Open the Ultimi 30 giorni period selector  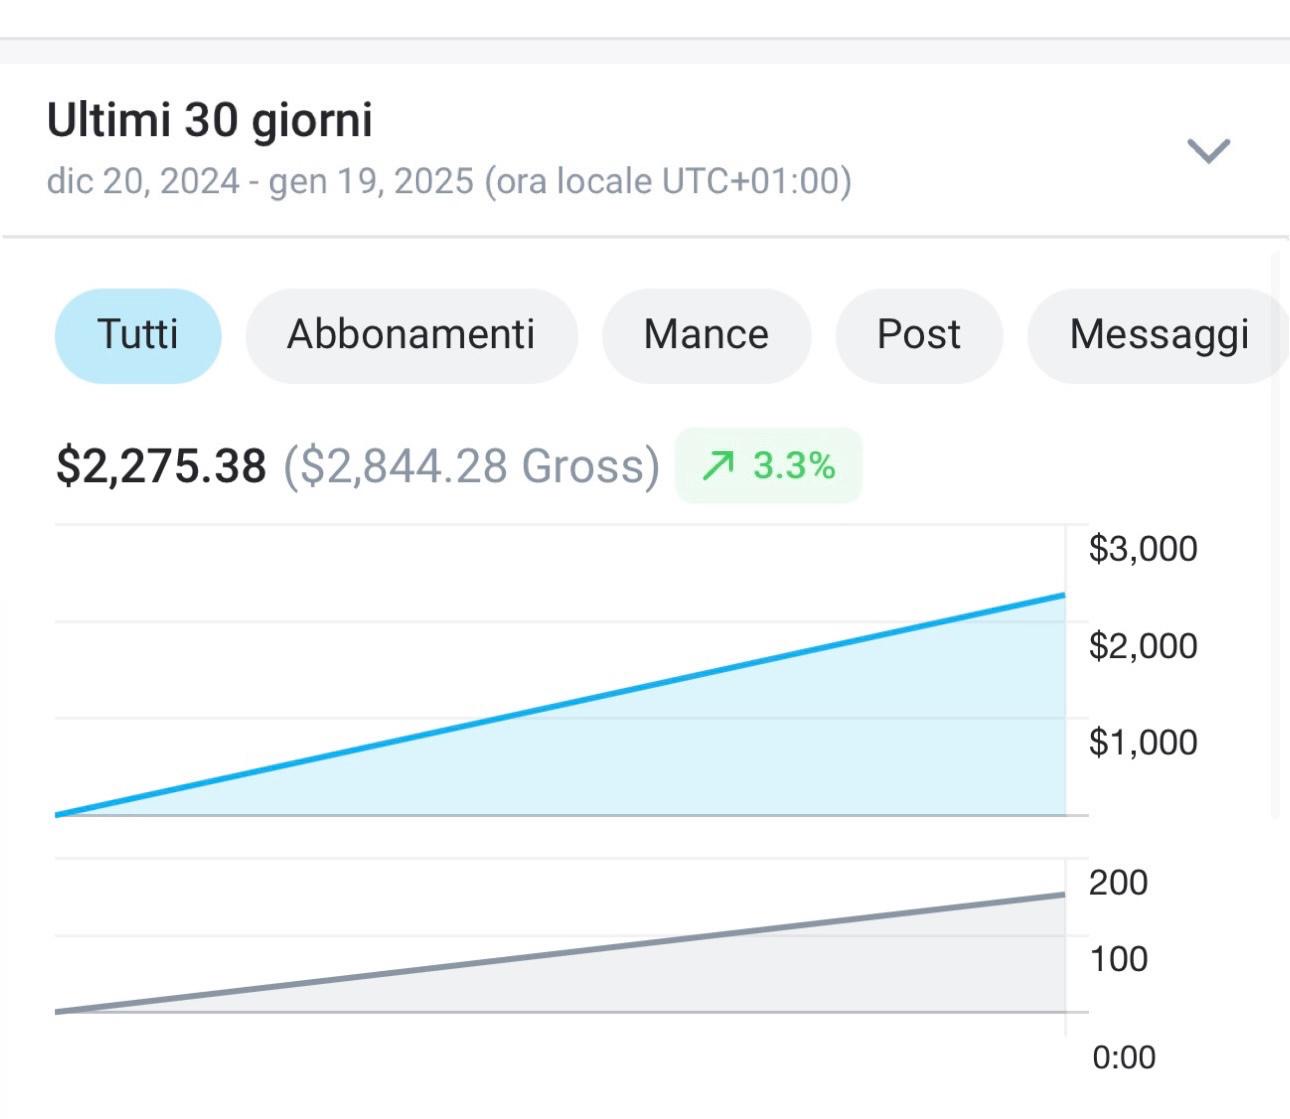(x=210, y=120)
